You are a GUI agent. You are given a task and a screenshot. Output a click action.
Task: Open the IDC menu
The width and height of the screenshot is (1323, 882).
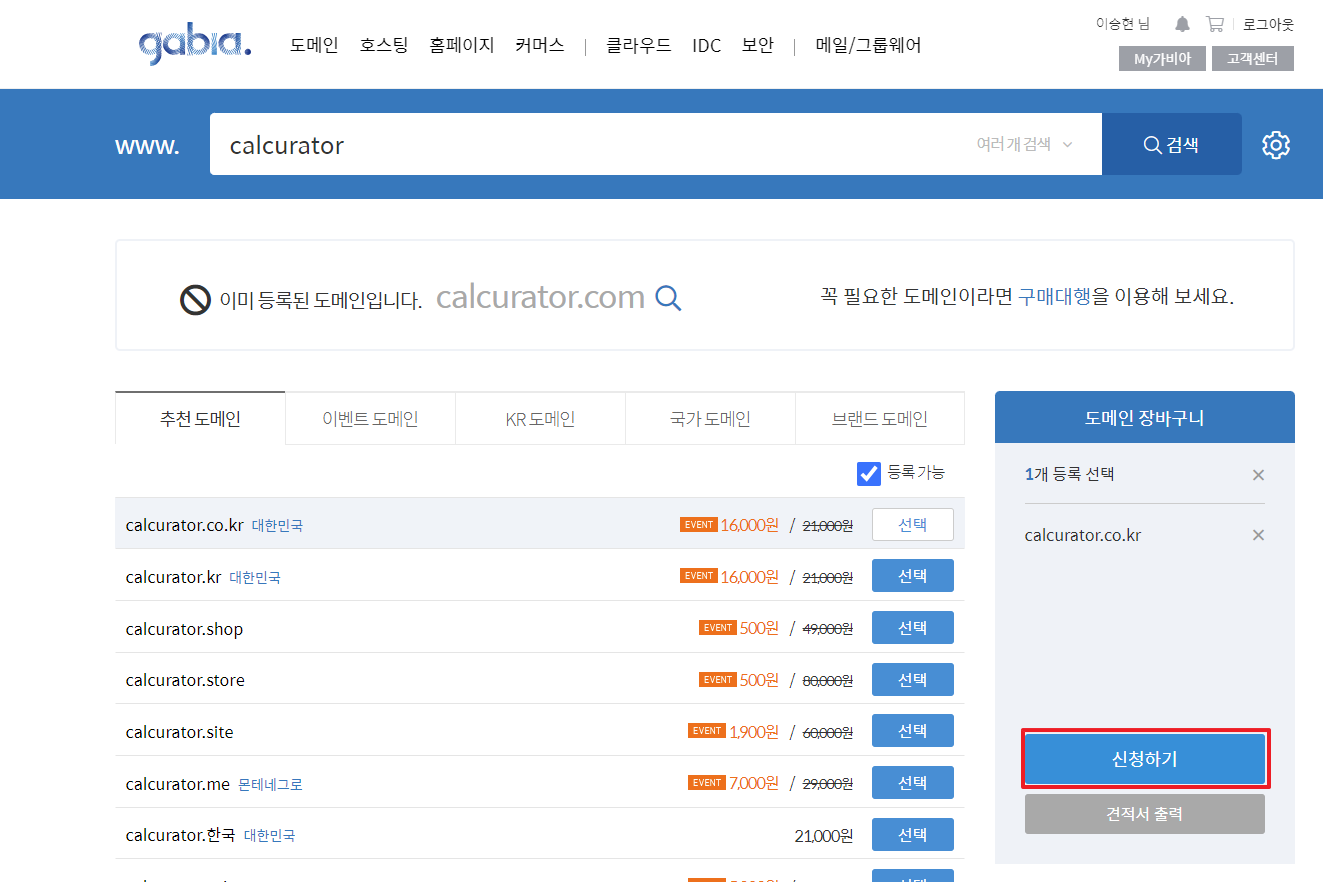706,45
